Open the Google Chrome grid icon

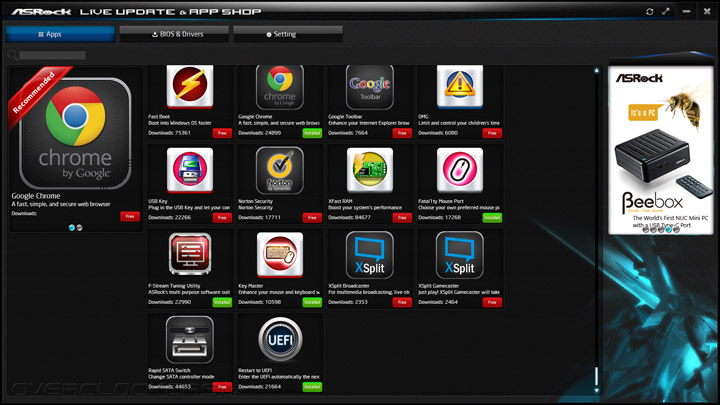[x=280, y=87]
